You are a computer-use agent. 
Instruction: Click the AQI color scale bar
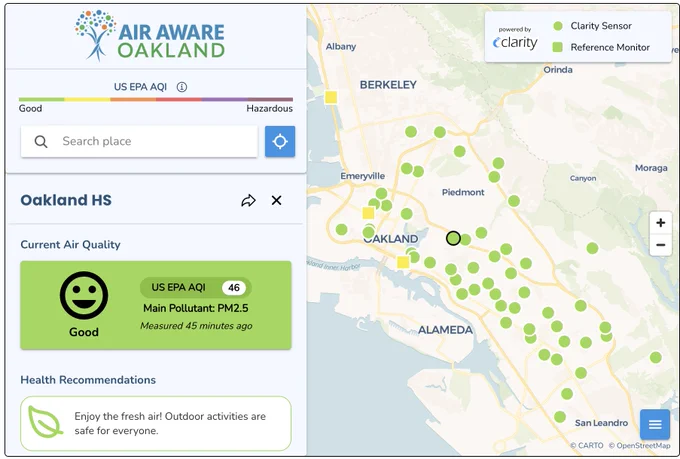(156, 99)
